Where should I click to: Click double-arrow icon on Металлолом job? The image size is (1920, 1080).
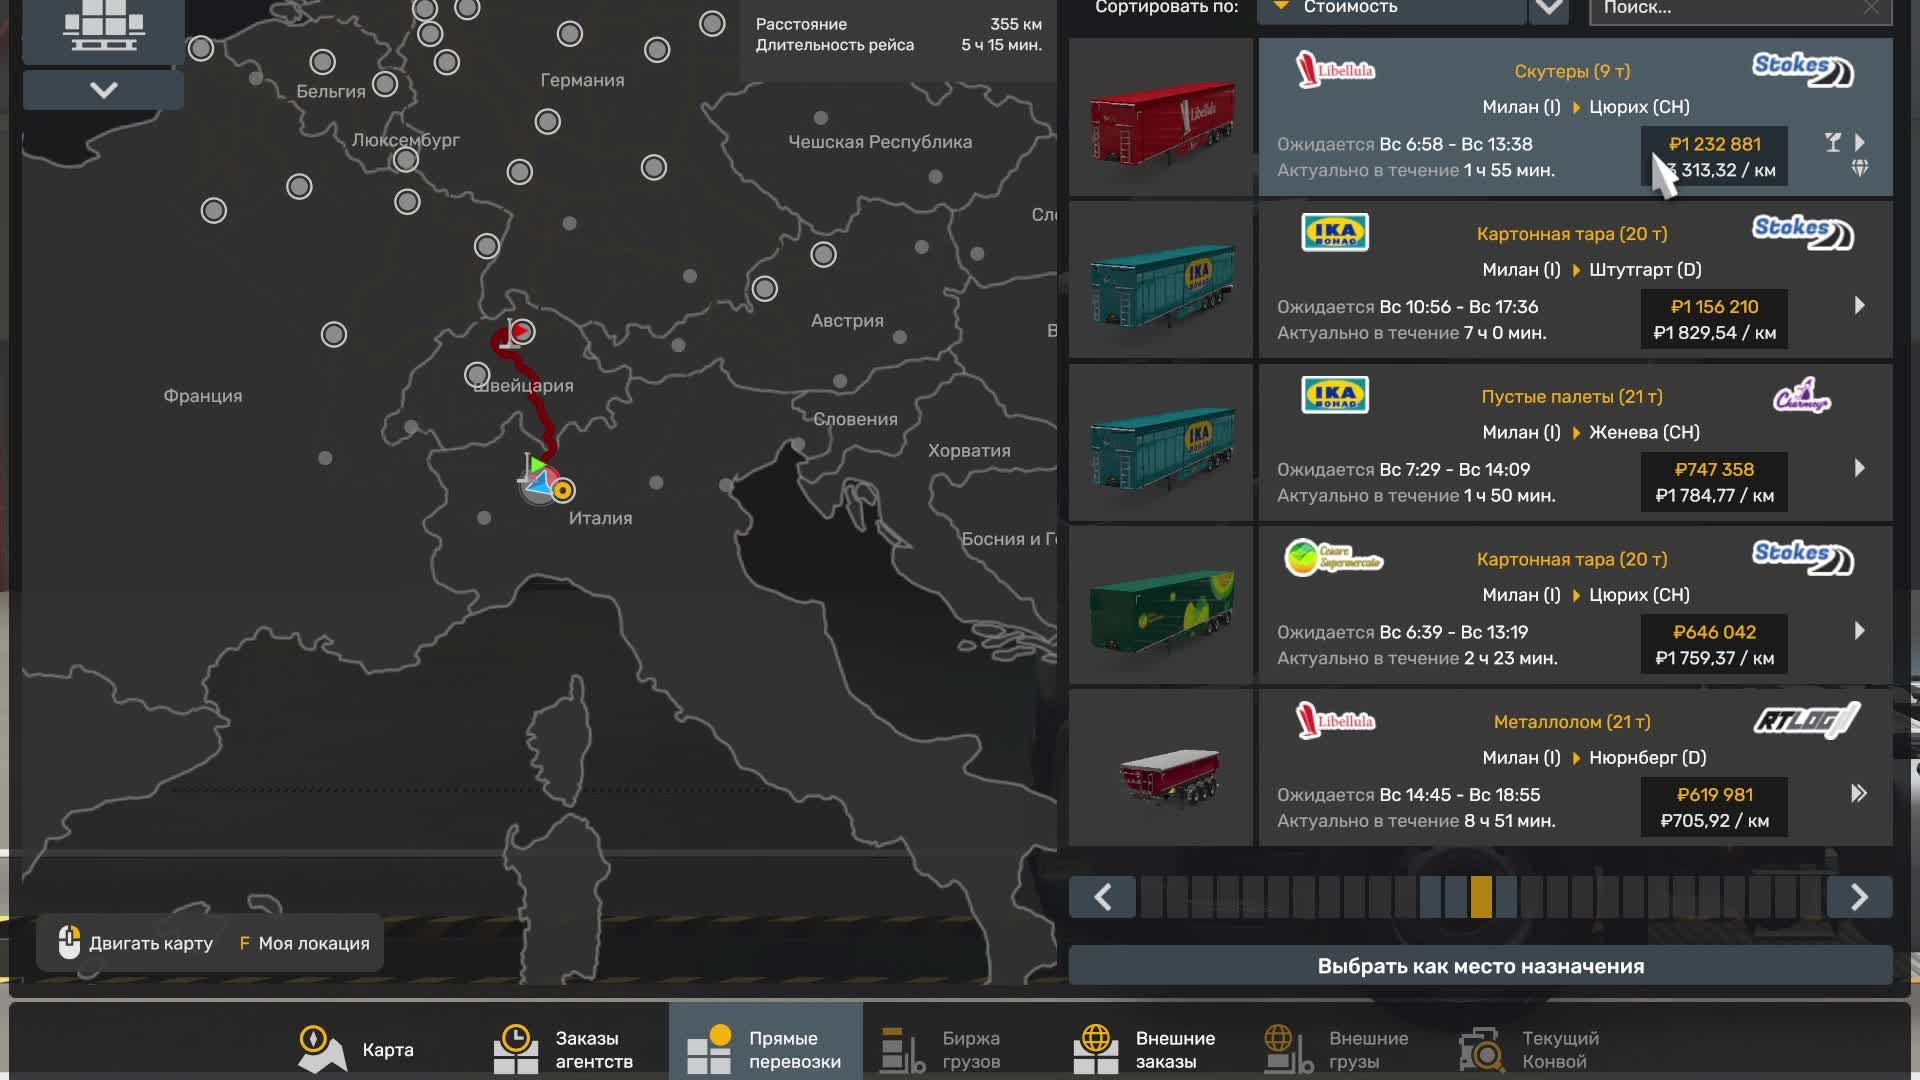click(1858, 793)
